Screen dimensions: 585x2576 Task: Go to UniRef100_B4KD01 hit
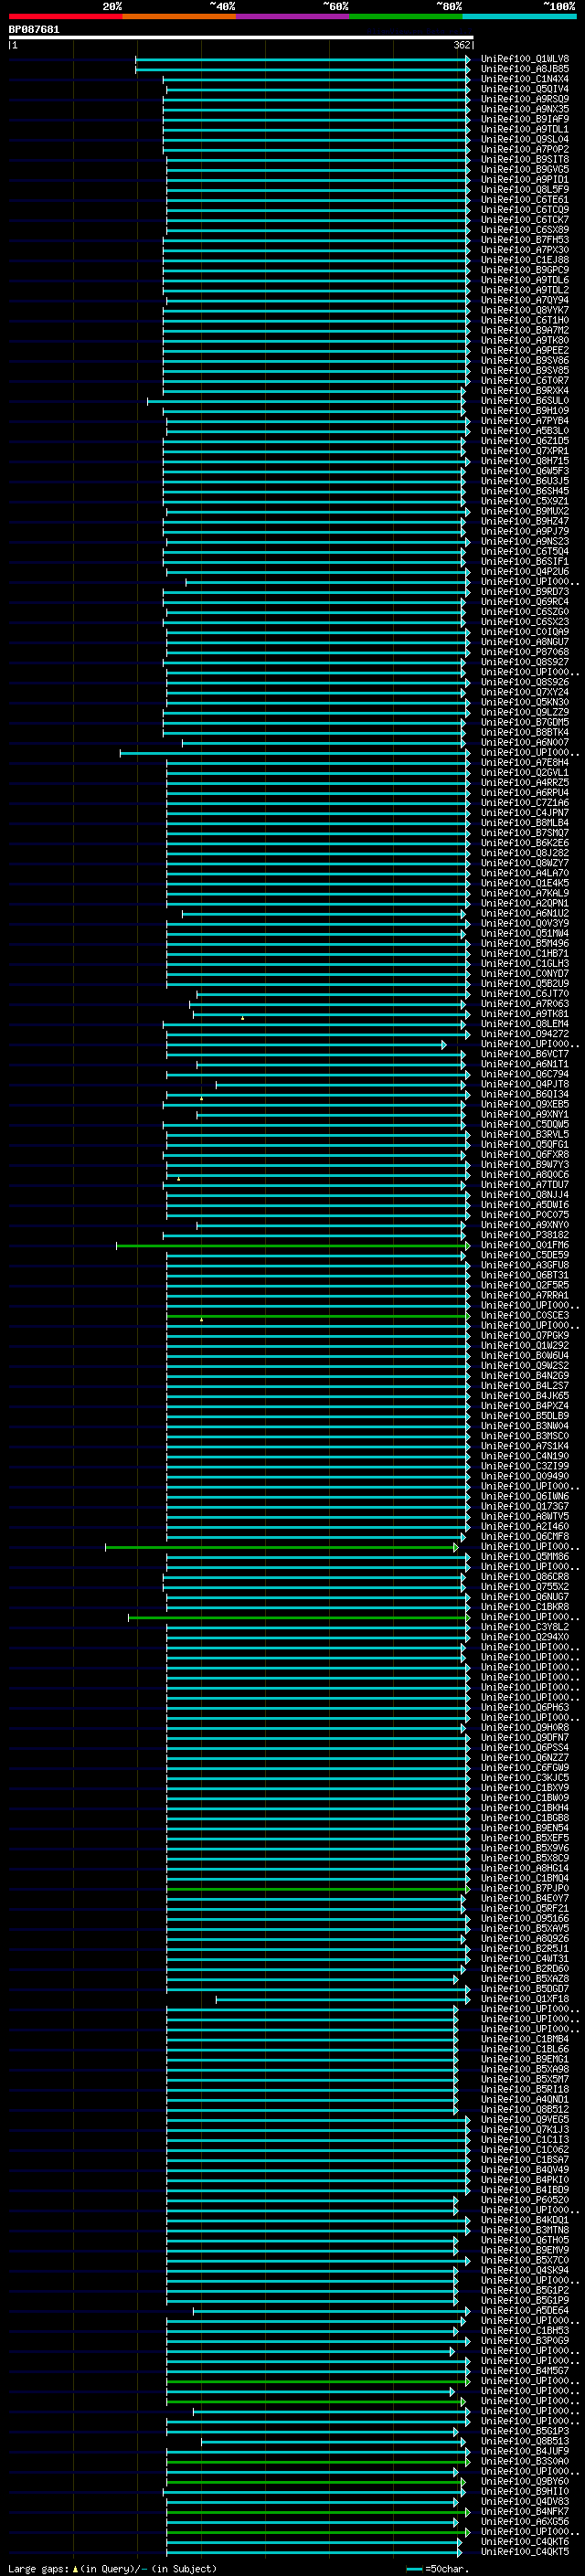pyautogui.click(x=525, y=2220)
